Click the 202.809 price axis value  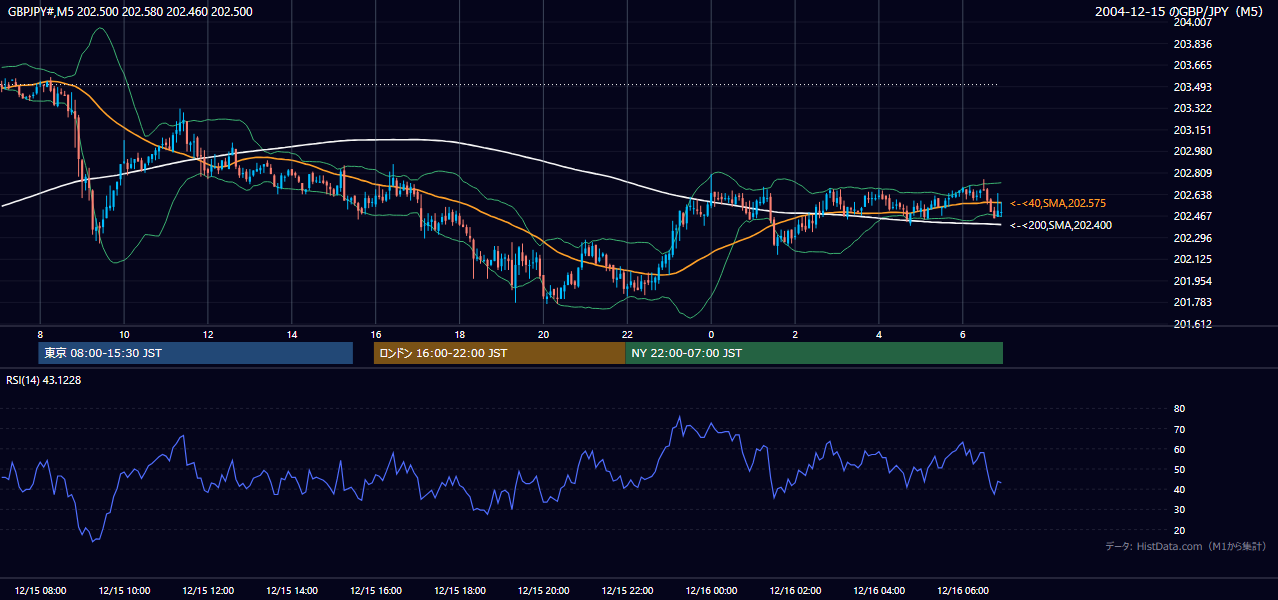(x=1192, y=173)
